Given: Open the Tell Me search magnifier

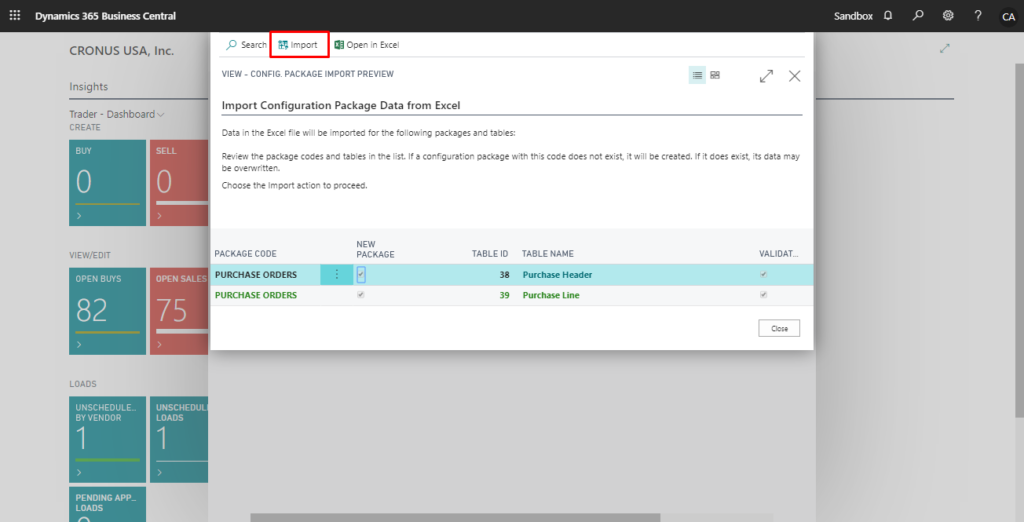Looking at the screenshot, I should point(918,15).
